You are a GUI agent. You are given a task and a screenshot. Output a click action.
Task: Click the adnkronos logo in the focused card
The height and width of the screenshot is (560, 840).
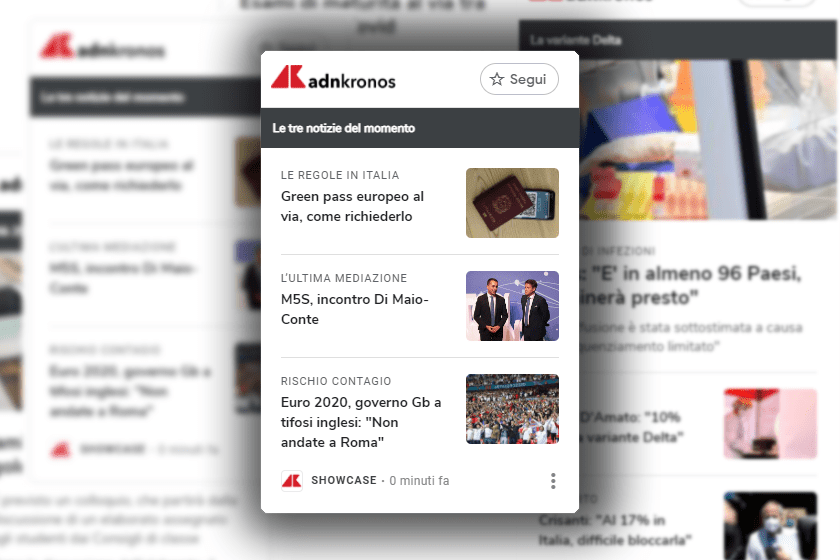(333, 78)
